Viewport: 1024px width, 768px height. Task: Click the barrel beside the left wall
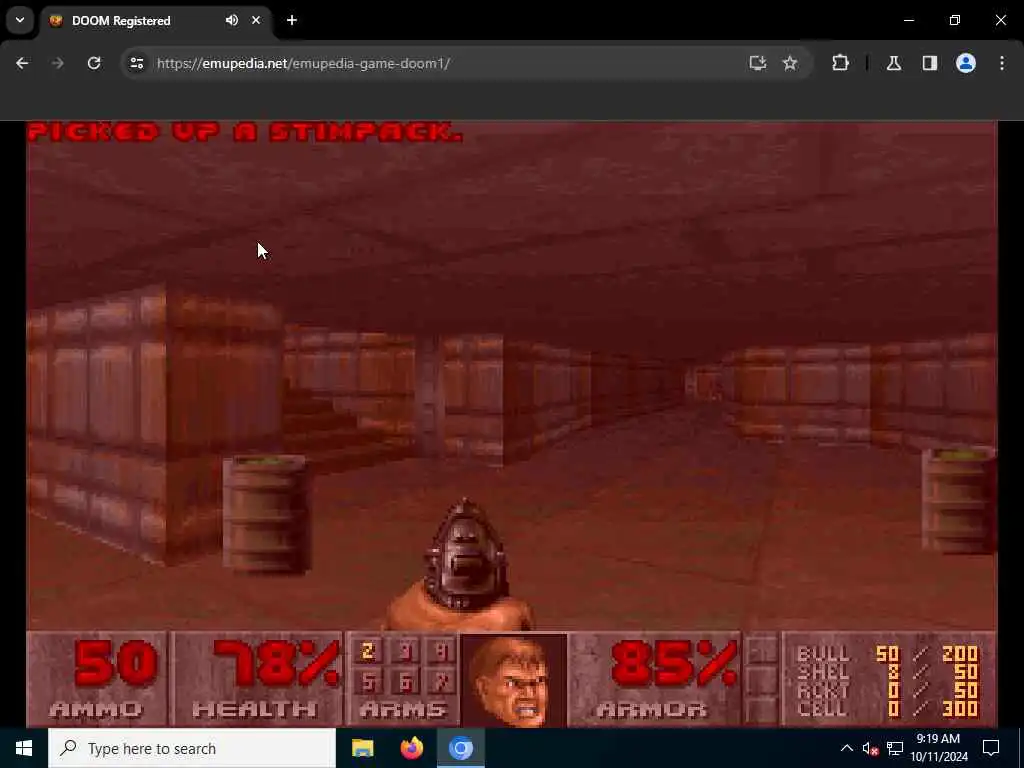coord(266,515)
